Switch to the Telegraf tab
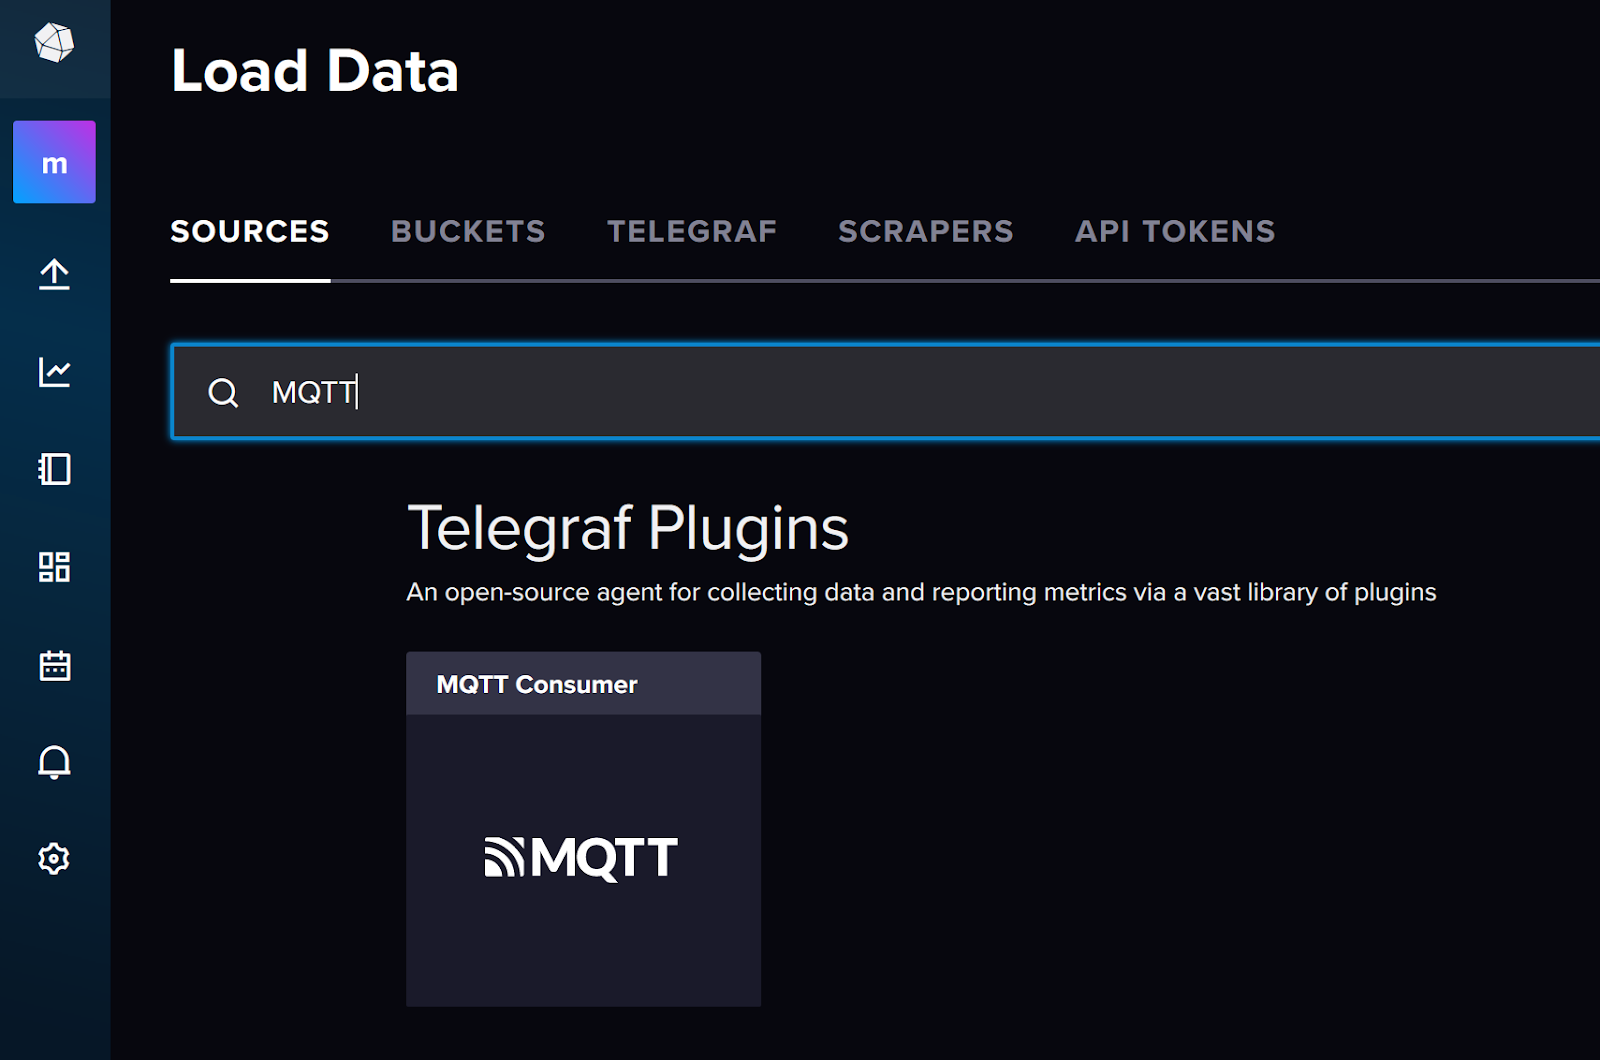The height and width of the screenshot is (1060, 1600). click(692, 232)
